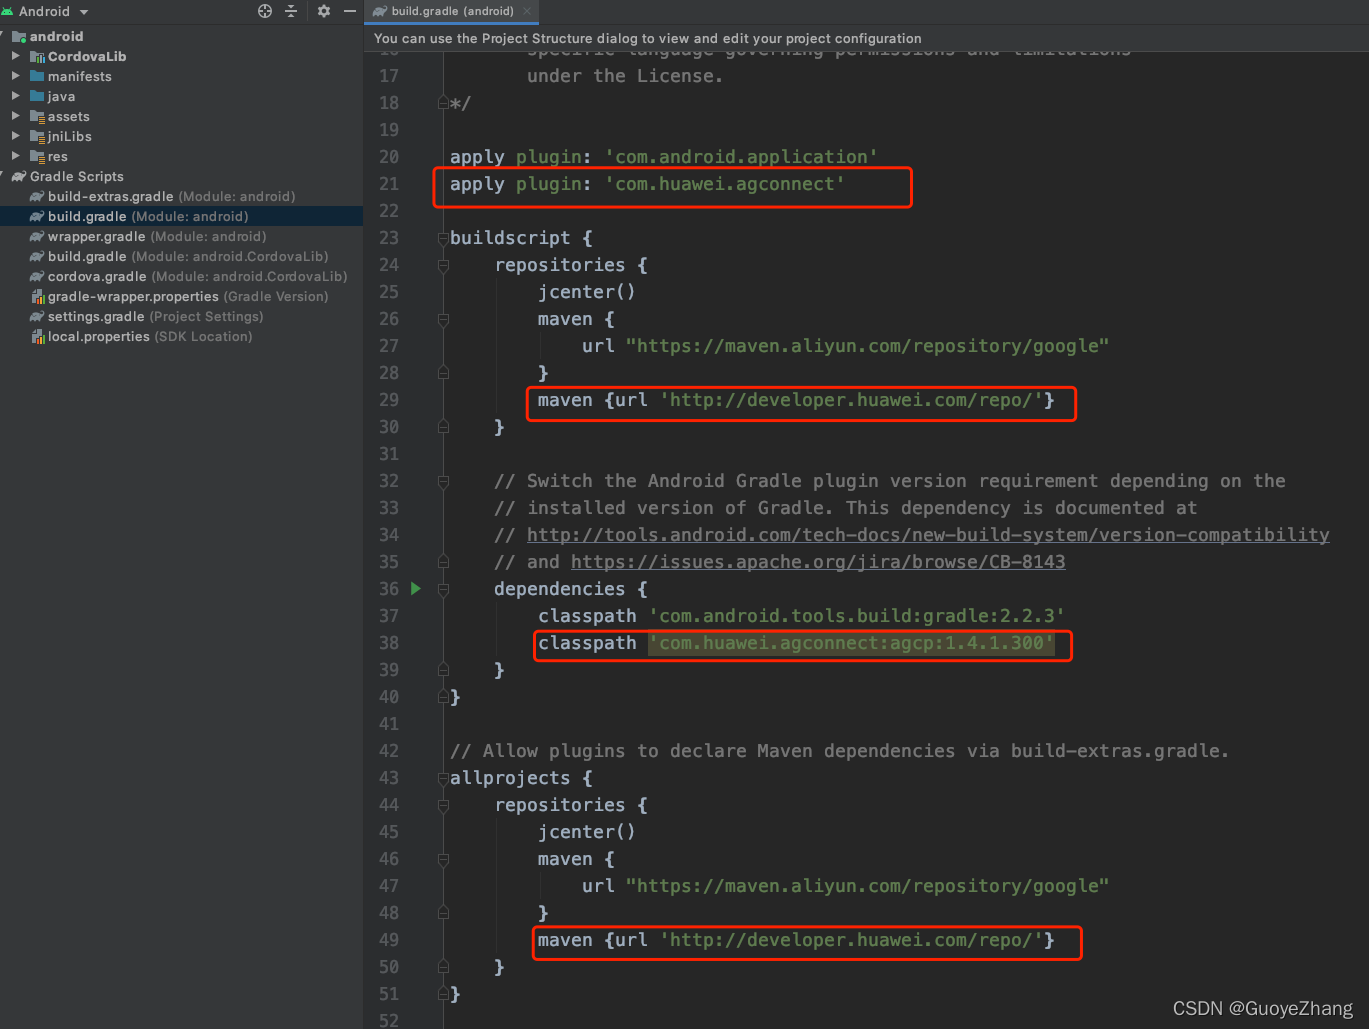Click the agcp:1.4.1.300 classpath string

[x=851, y=643]
